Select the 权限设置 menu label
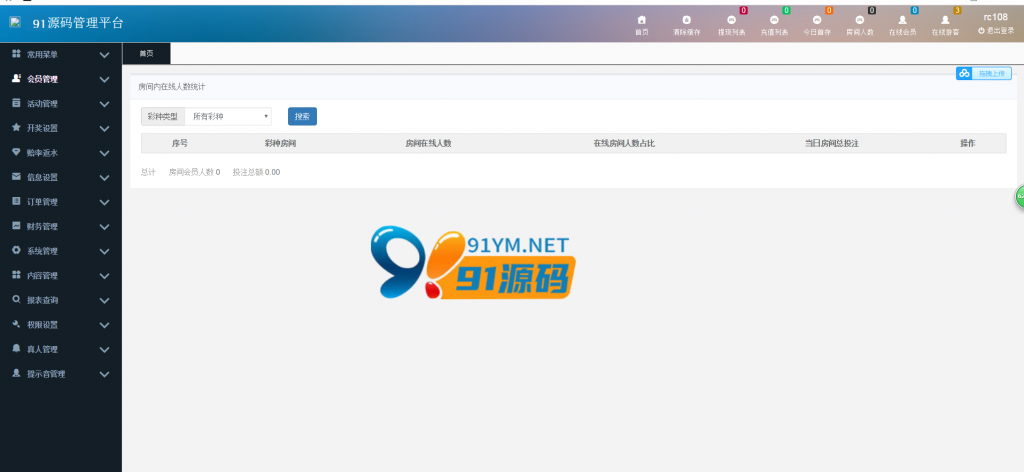Image resolution: width=1024 pixels, height=472 pixels. 42,324
